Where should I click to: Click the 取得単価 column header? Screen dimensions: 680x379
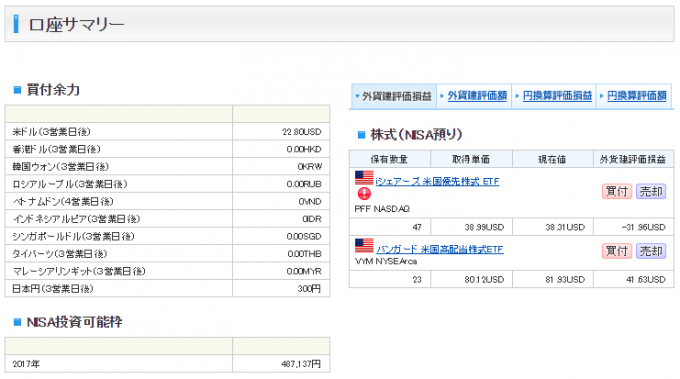471,159
